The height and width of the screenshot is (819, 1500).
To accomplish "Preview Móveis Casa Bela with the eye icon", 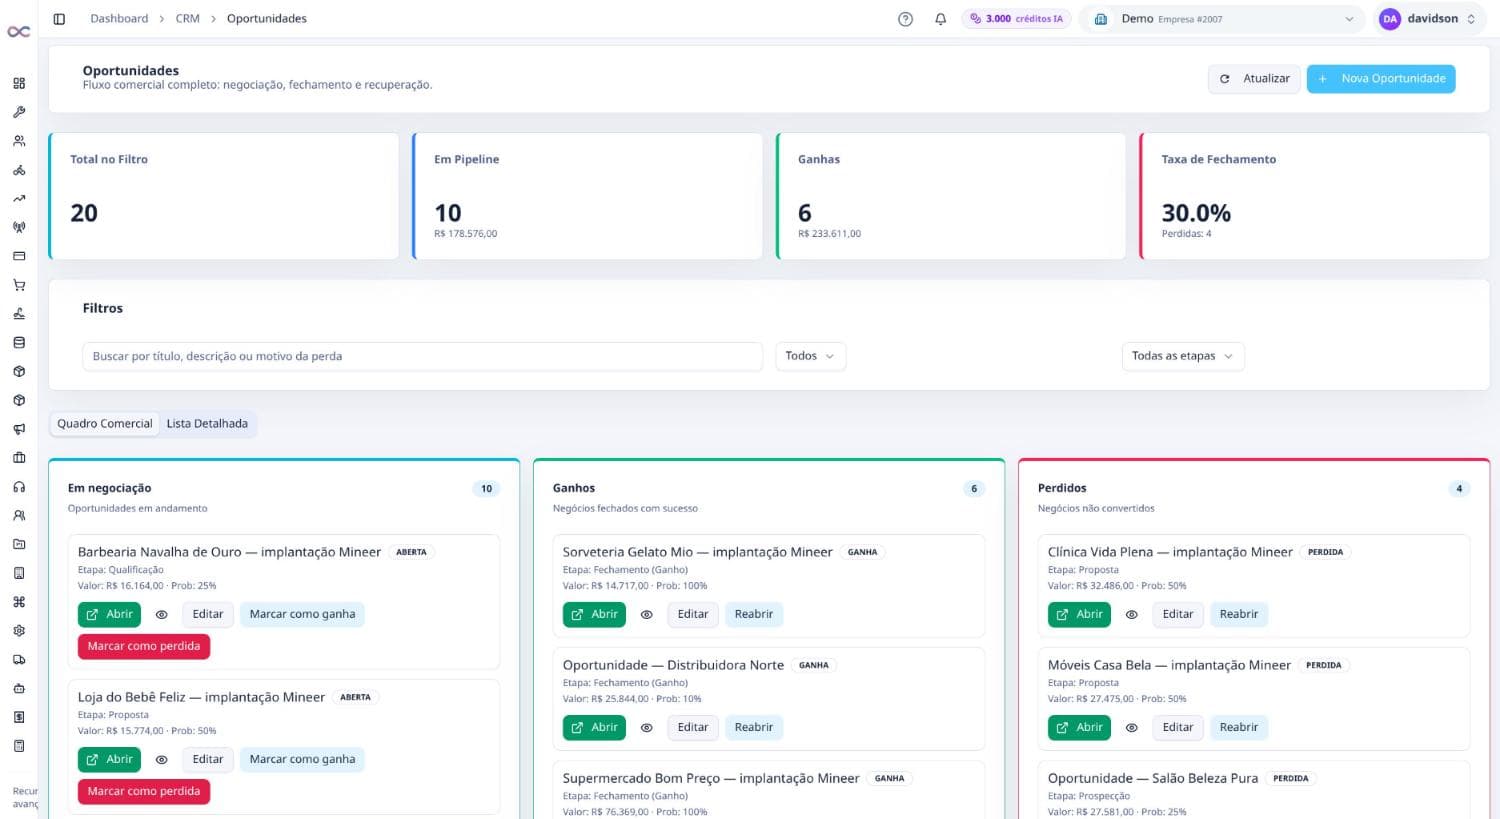I will [x=1131, y=728].
